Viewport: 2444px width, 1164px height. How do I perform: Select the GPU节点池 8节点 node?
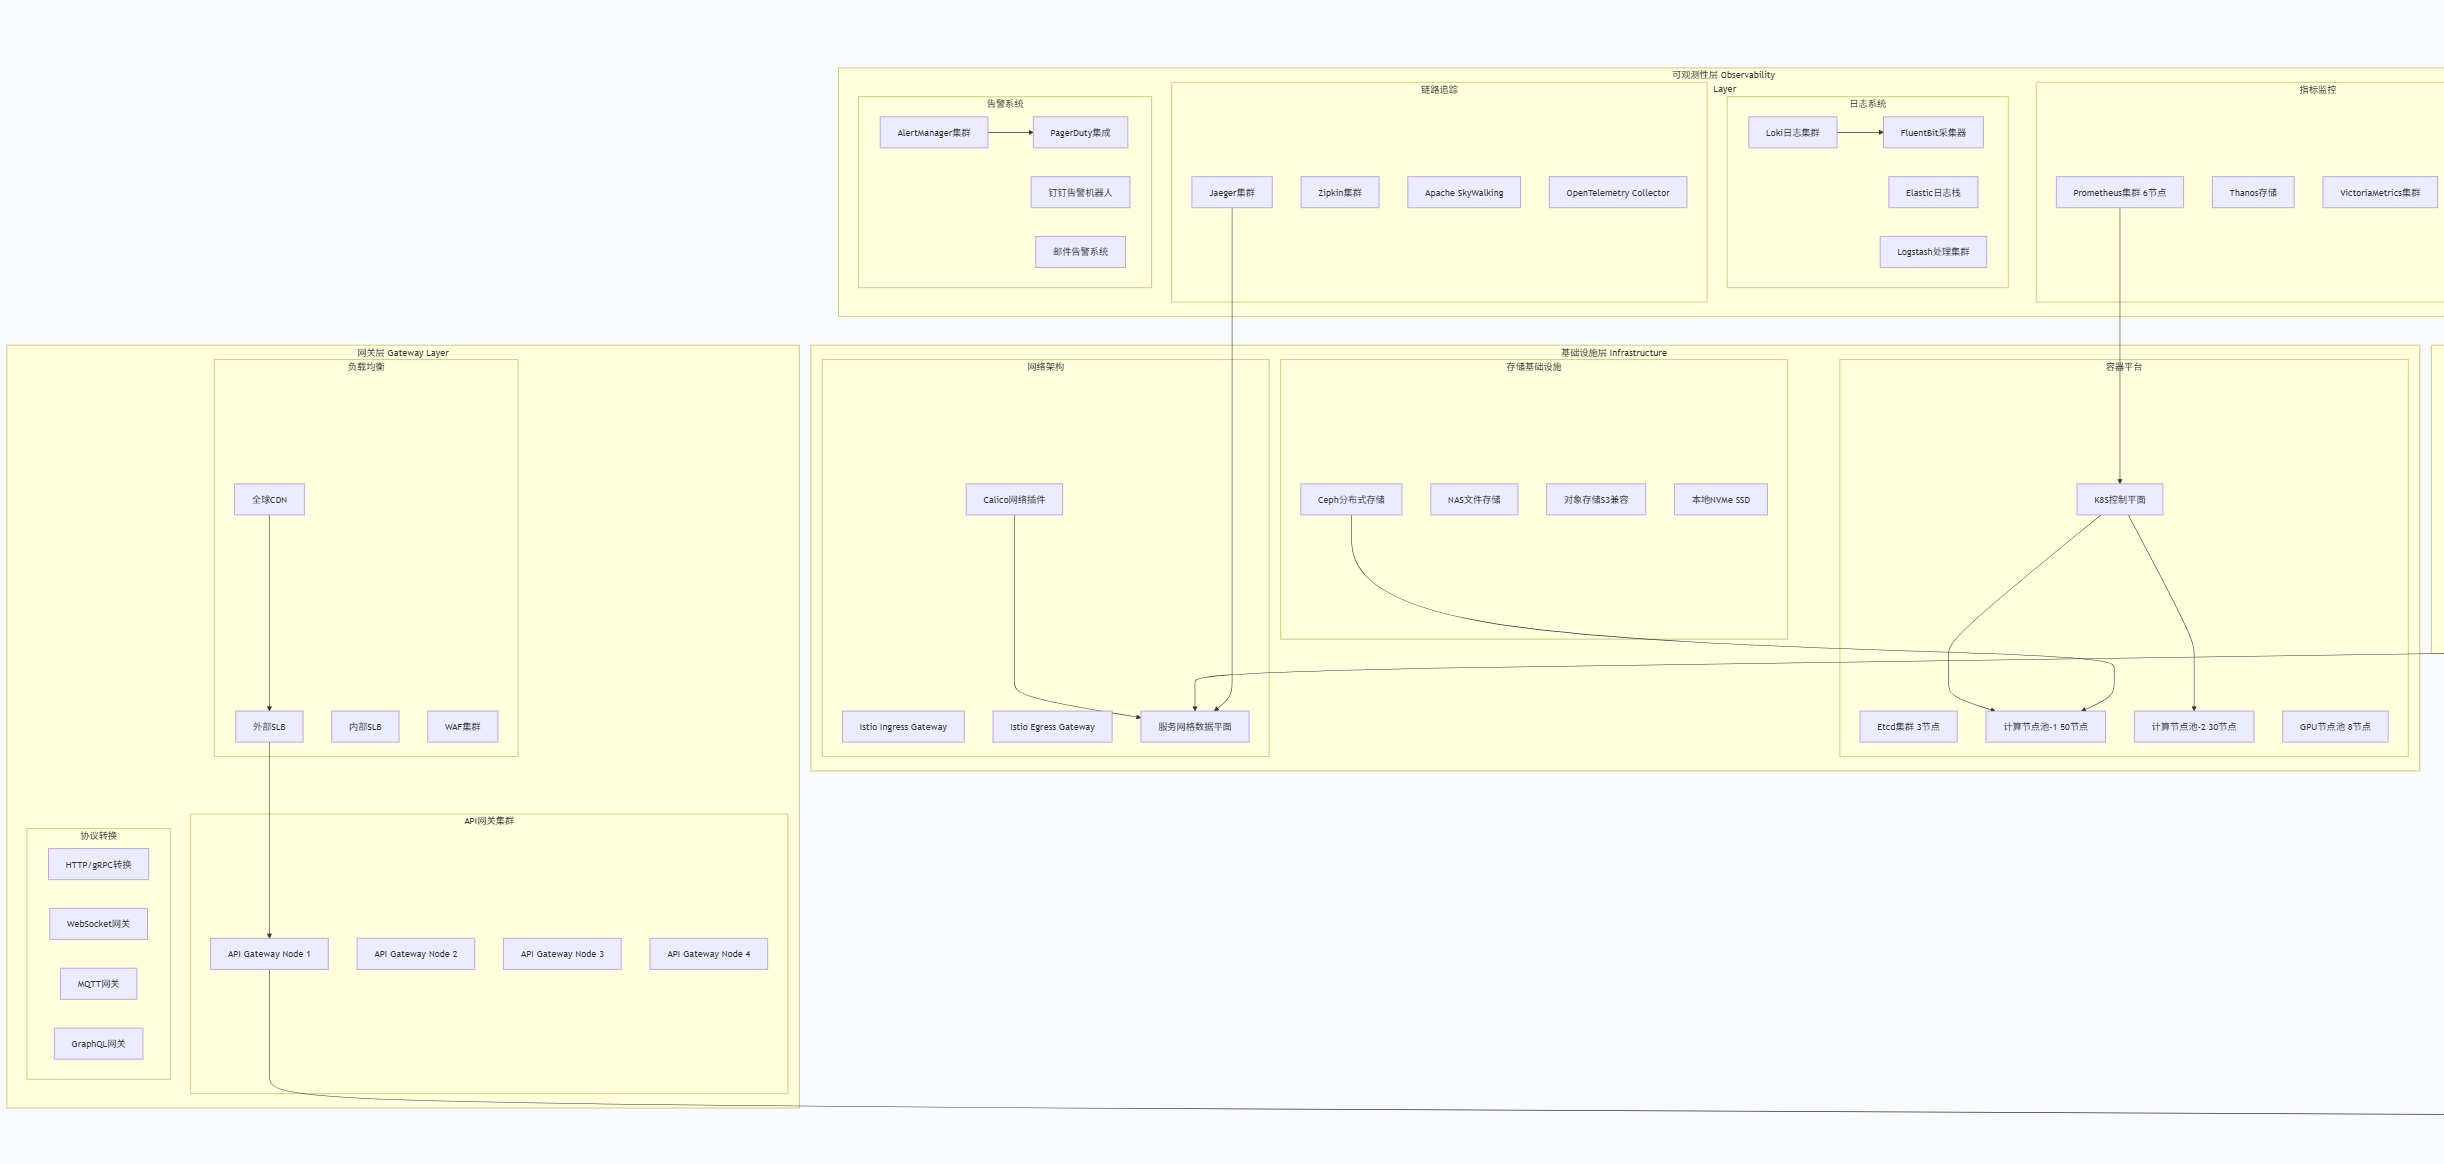[x=2334, y=727]
